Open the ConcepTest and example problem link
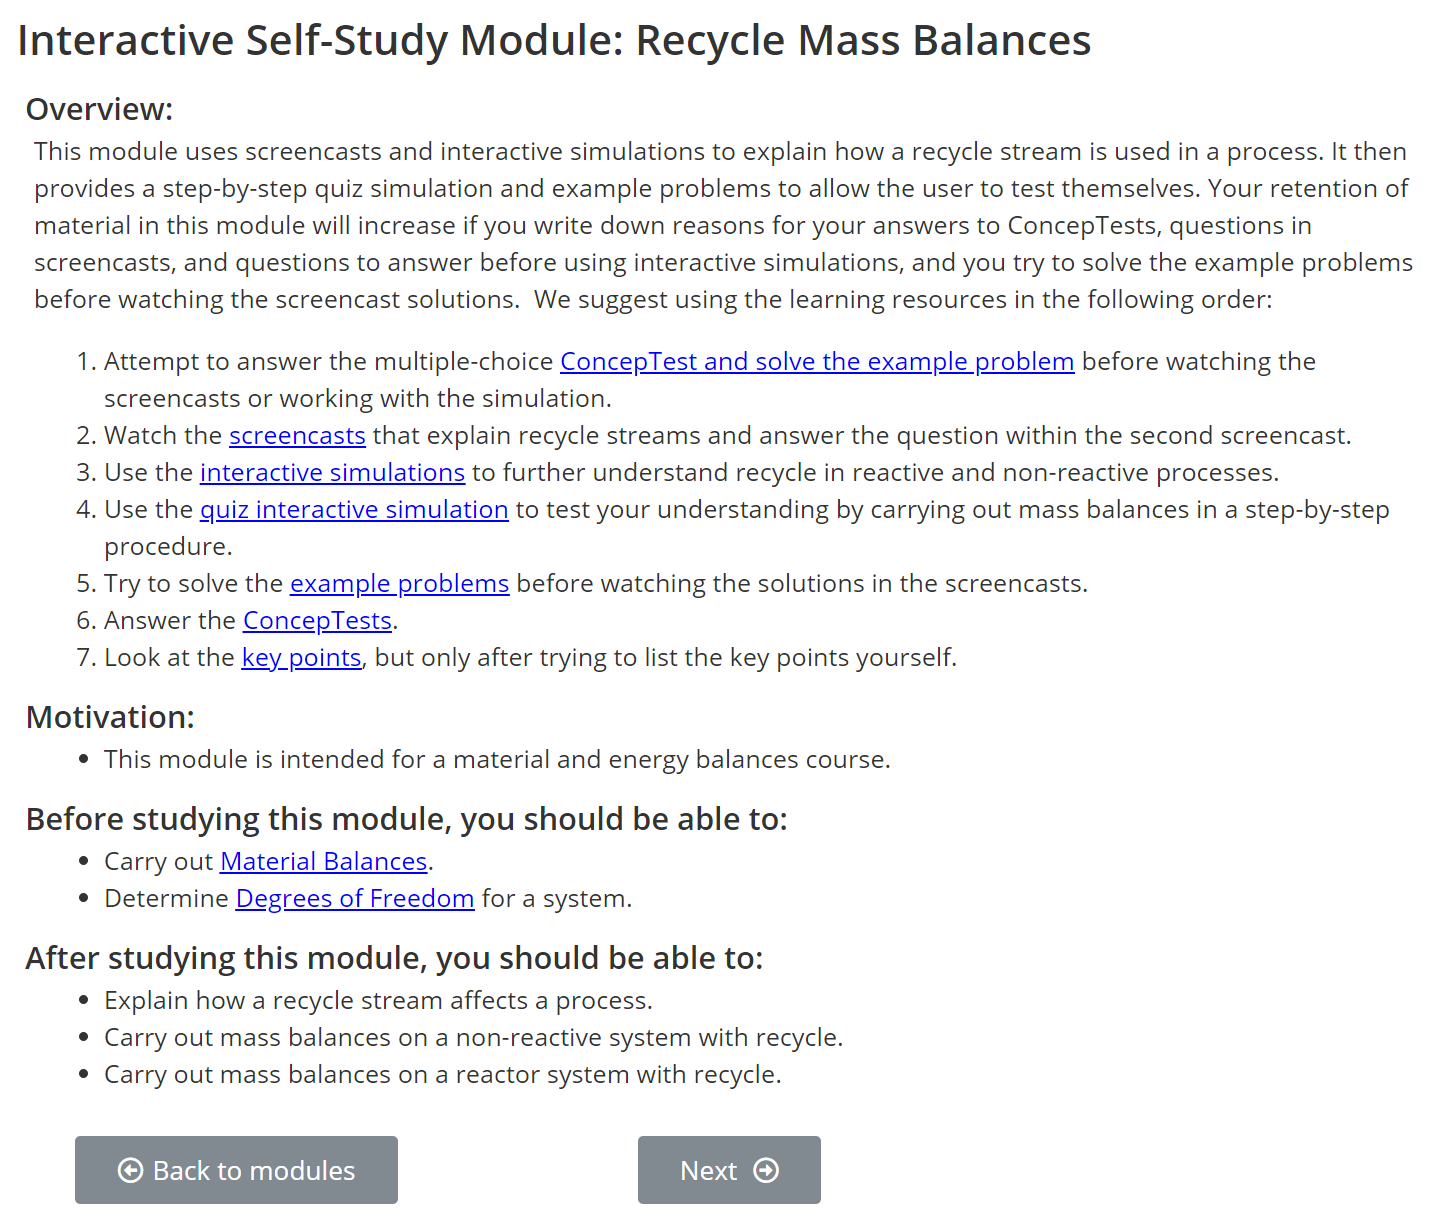The image size is (1446, 1228). (816, 362)
